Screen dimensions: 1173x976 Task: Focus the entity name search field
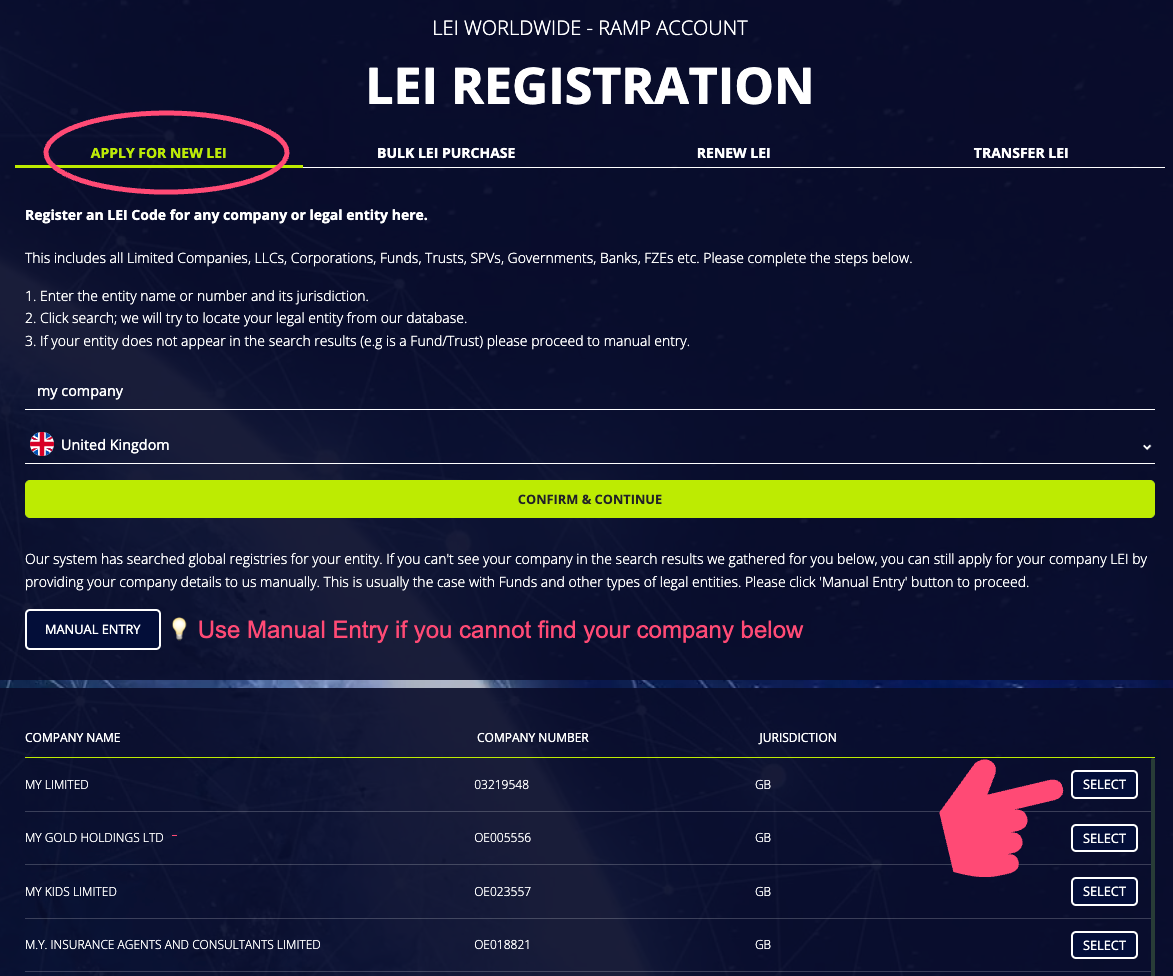point(590,391)
